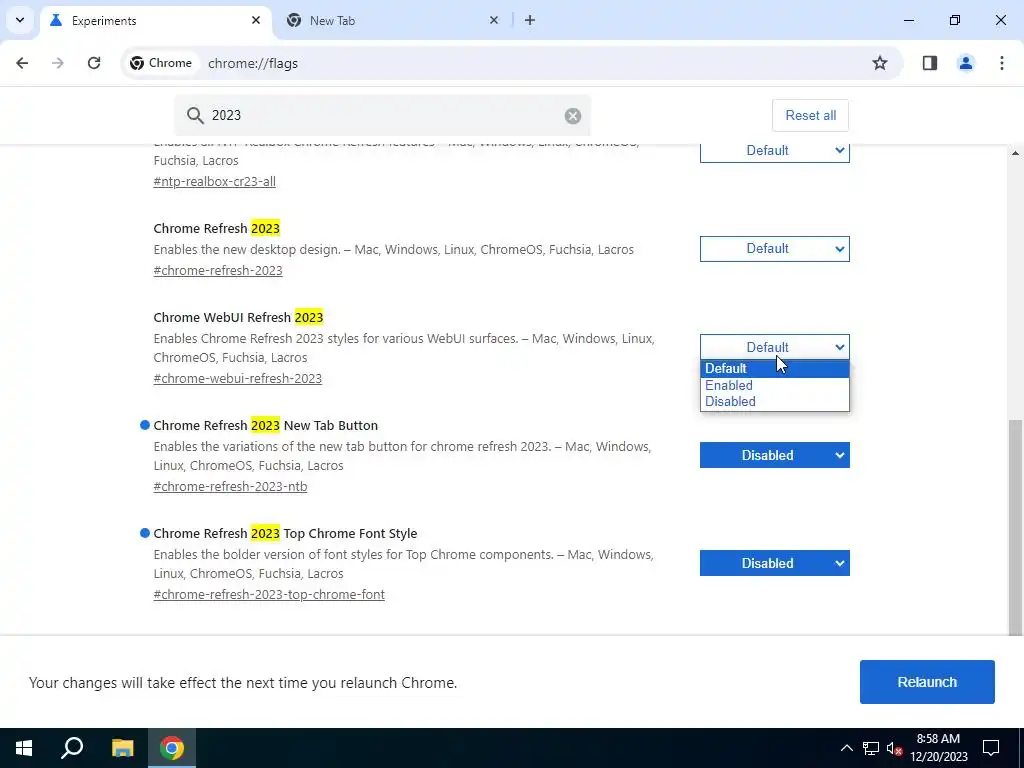
Task: Open the taskbar clock and date
Action: click(938, 748)
